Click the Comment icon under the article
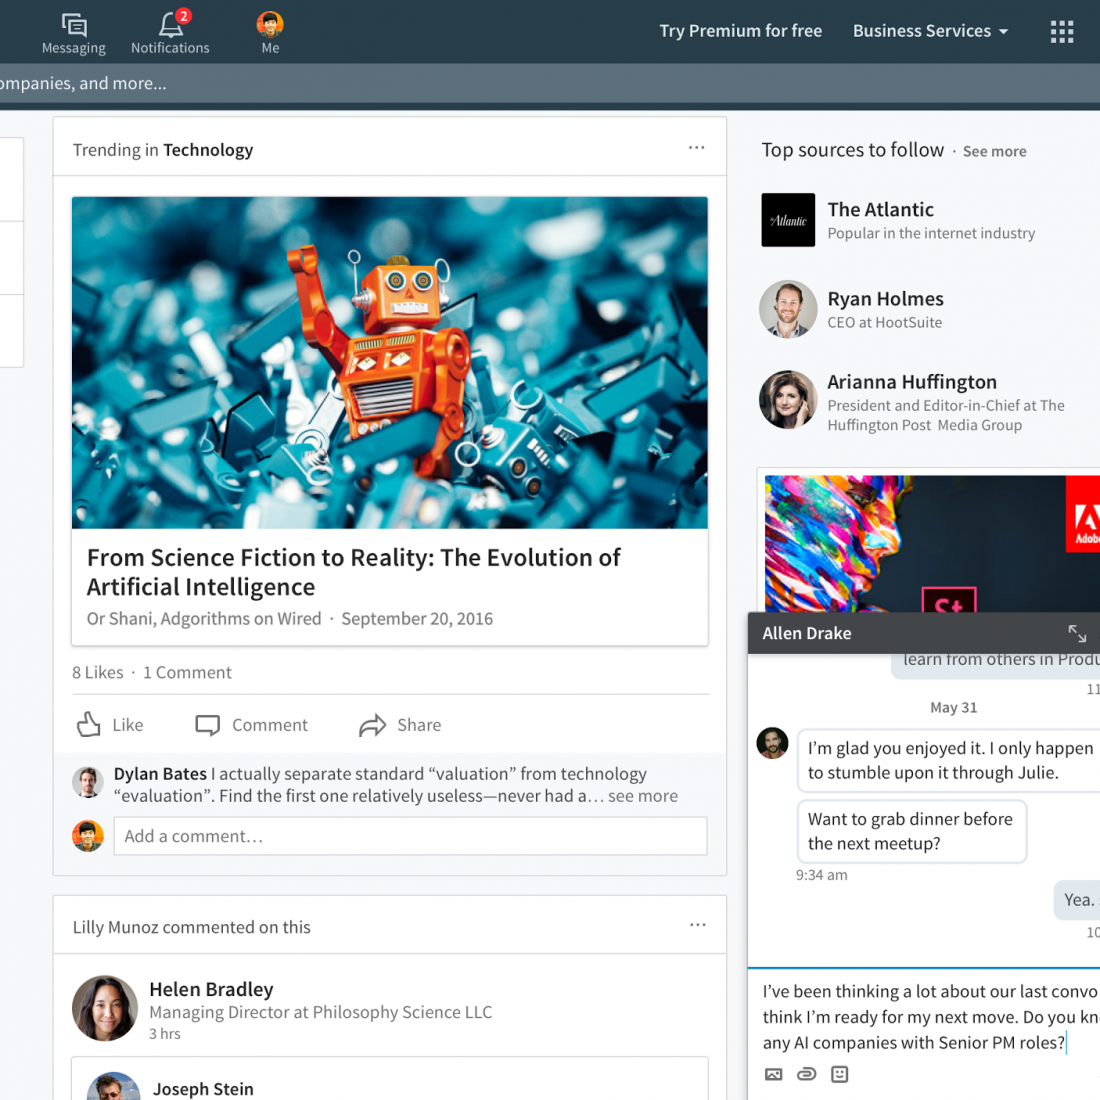The image size is (1100, 1100). (252, 725)
